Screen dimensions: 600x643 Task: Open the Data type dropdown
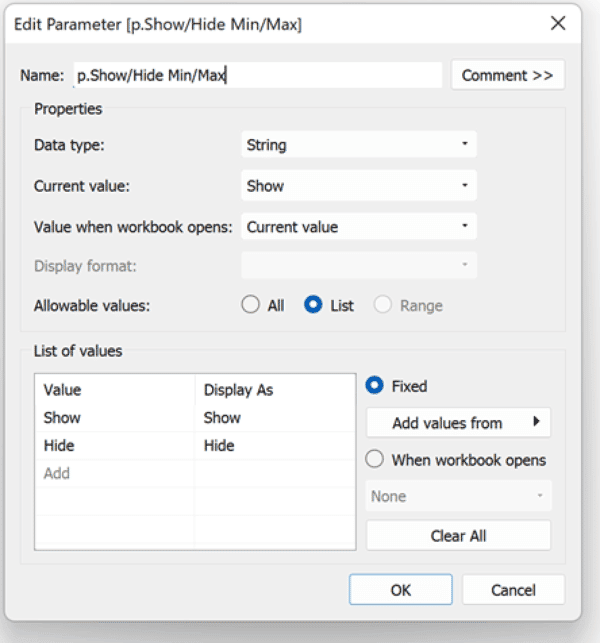(x=359, y=145)
